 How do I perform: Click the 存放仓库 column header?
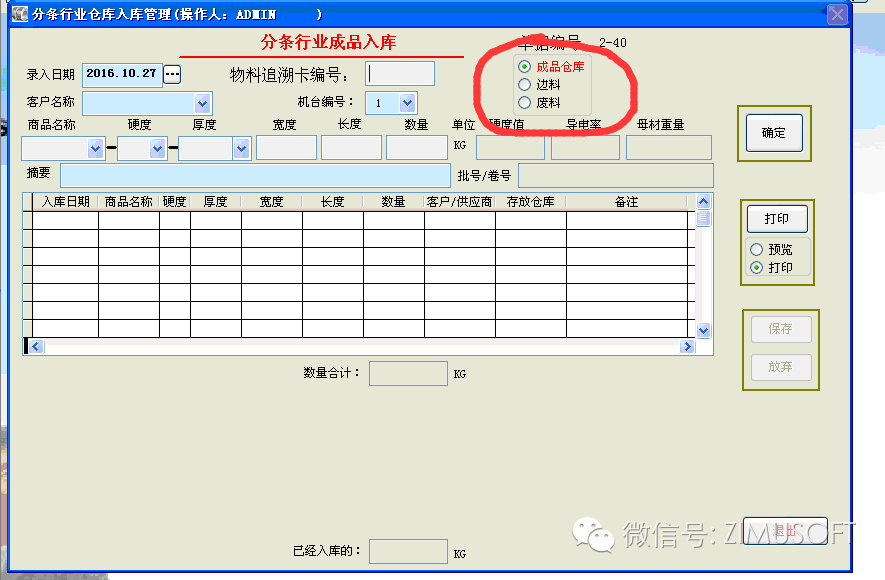point(530,202)
